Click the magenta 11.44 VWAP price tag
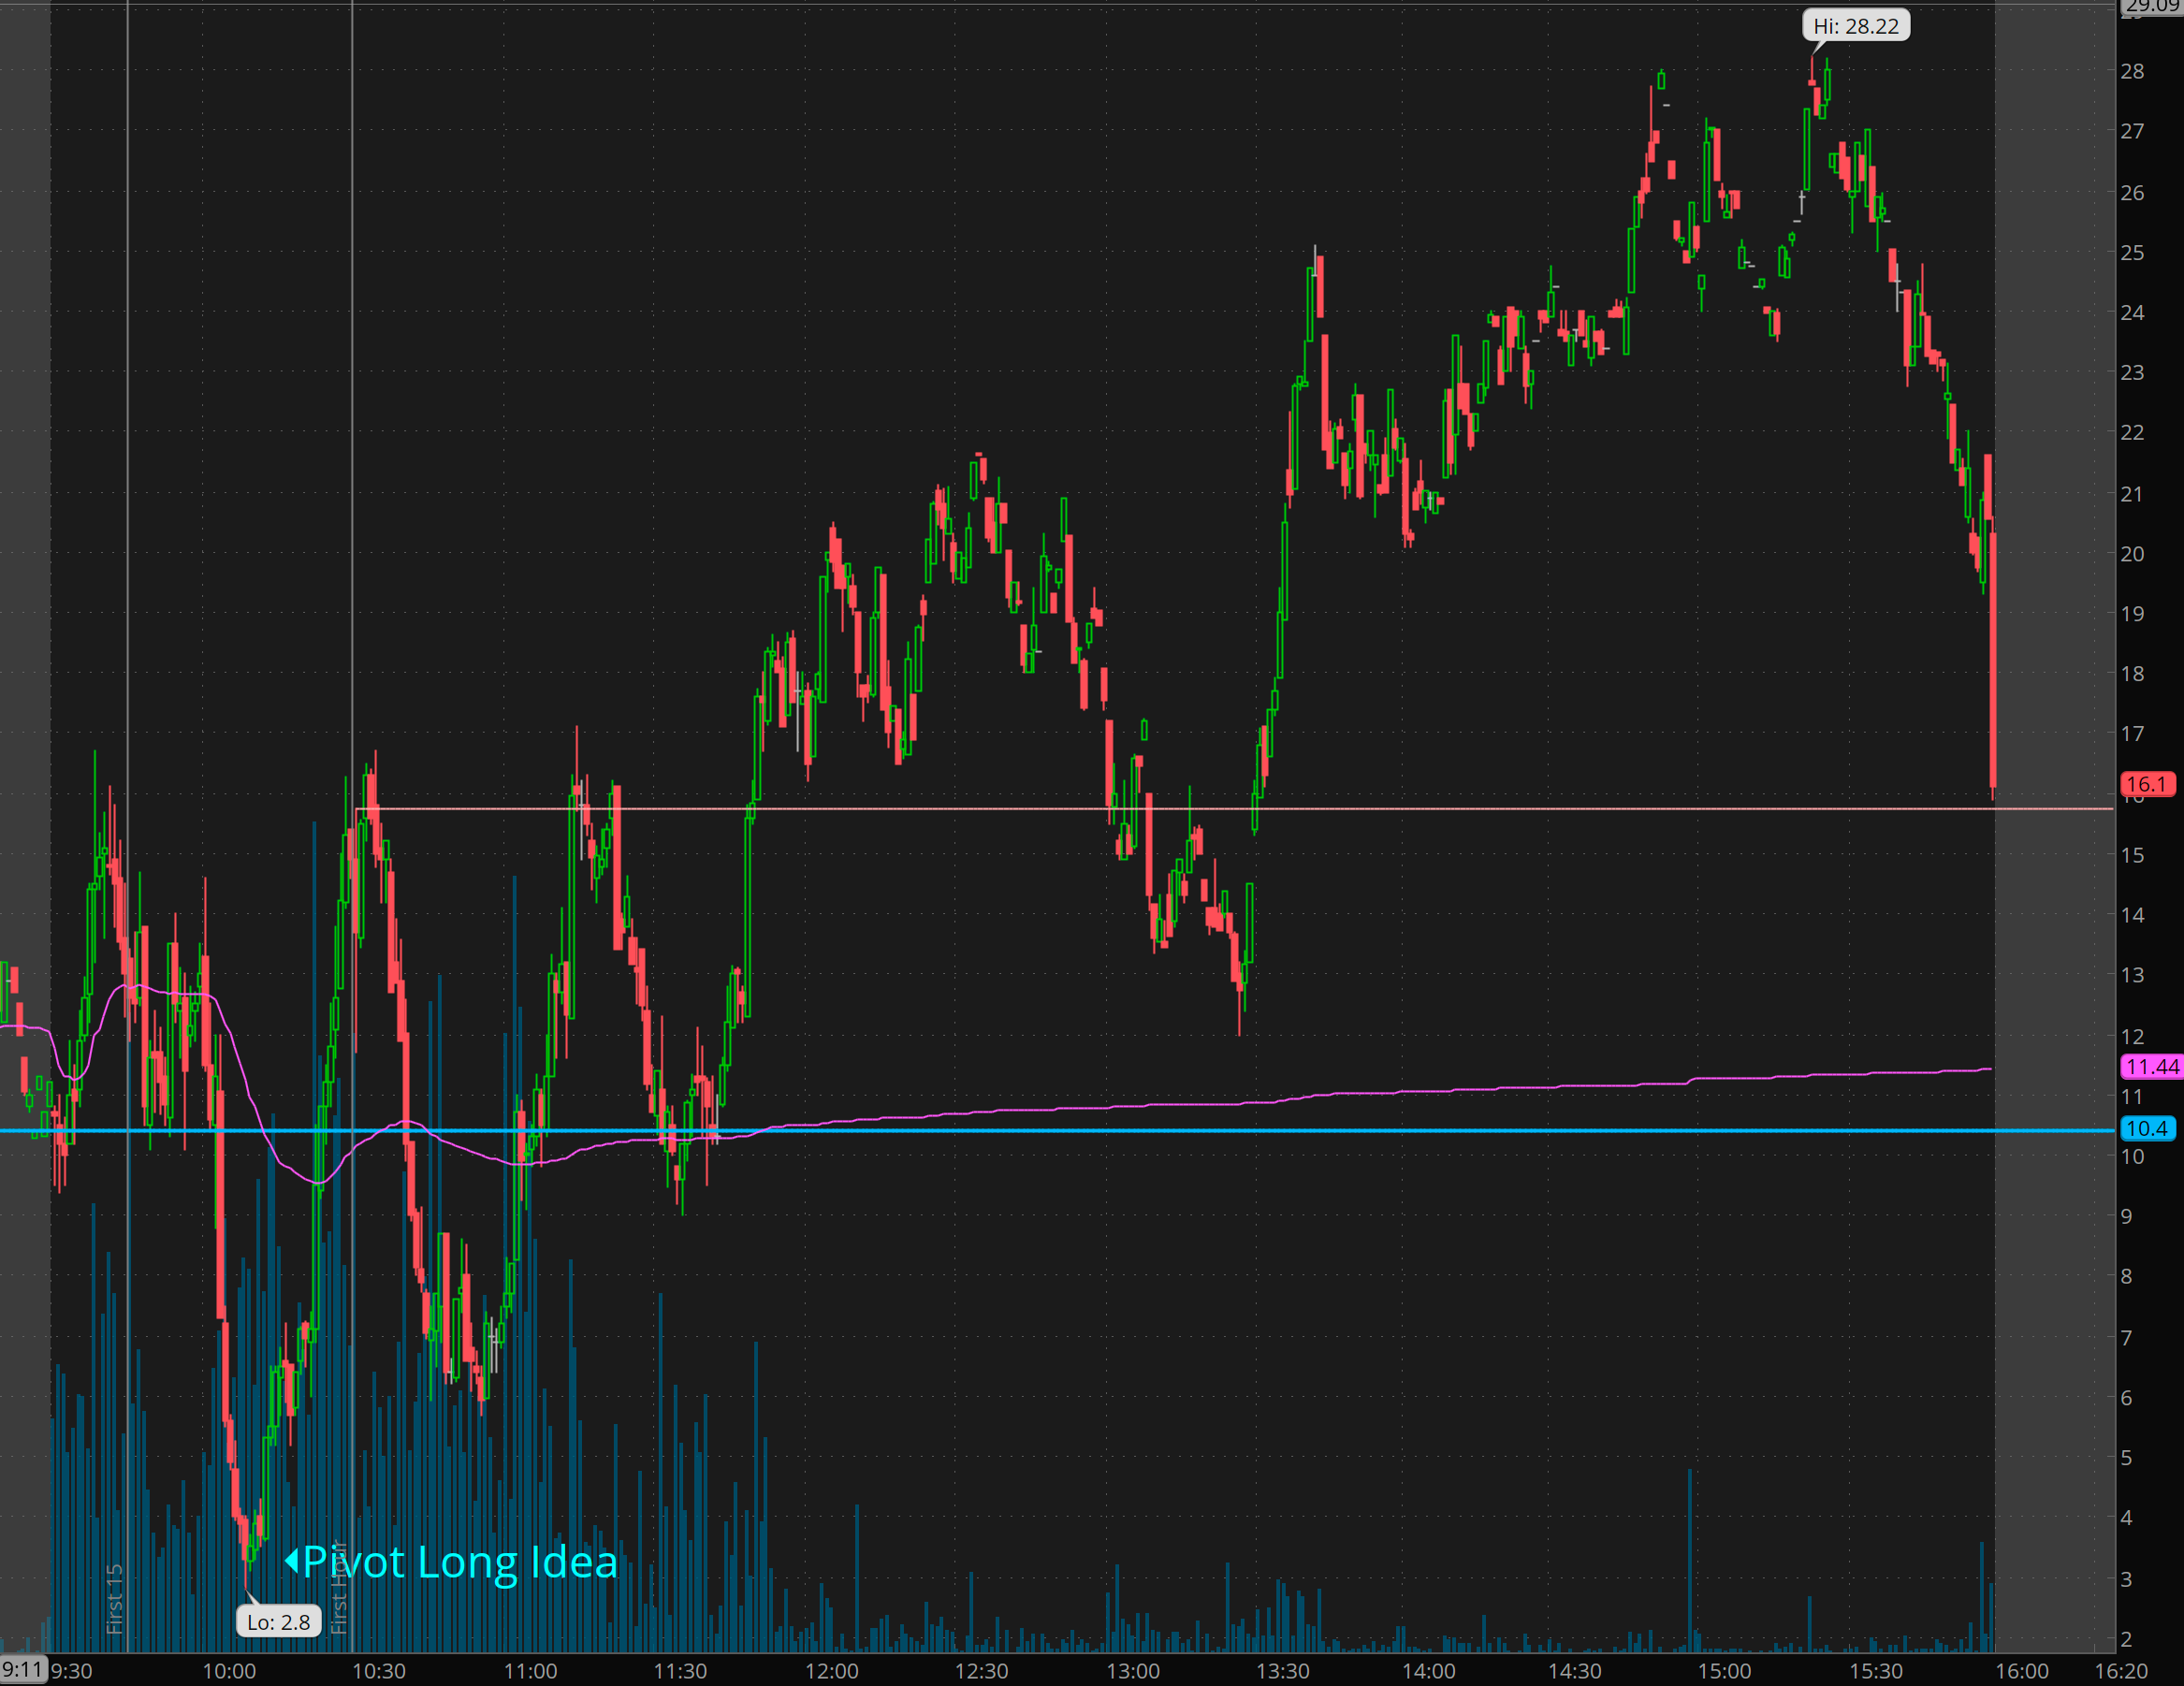 click(2151, 1066)
